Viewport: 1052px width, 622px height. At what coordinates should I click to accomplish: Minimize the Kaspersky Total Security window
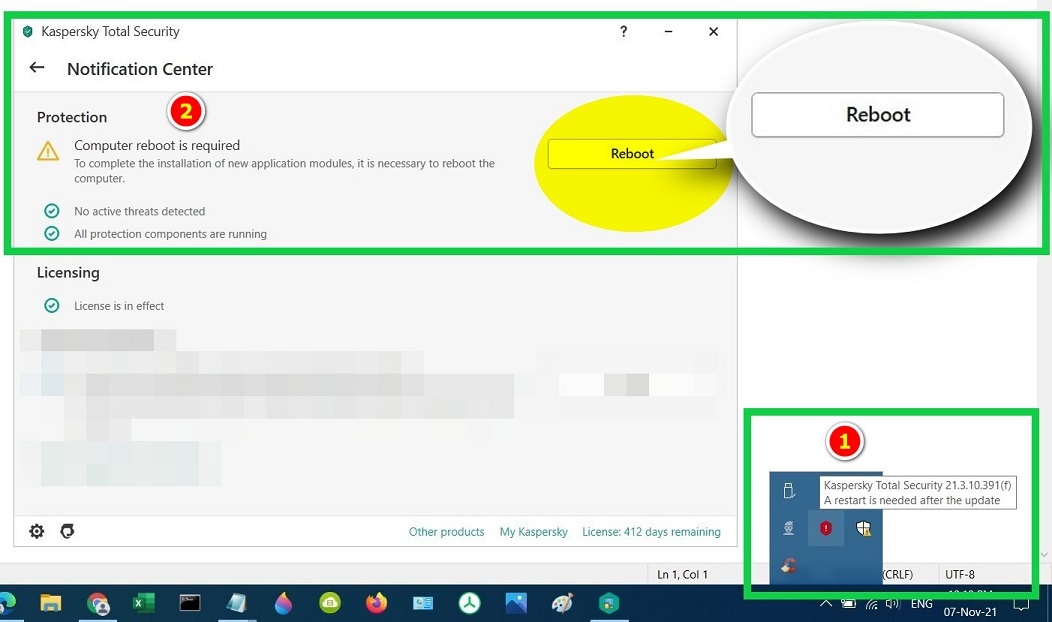[x=668, y=32]
